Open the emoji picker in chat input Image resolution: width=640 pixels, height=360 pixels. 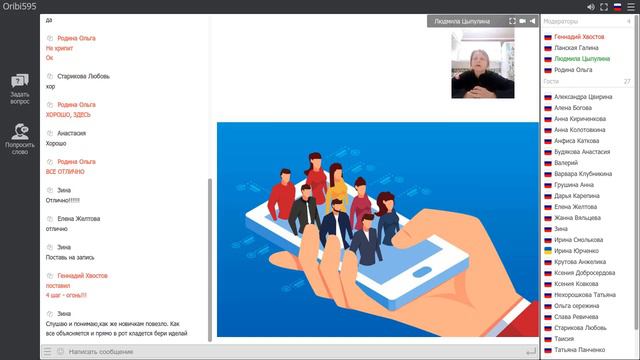pos(60,351)
